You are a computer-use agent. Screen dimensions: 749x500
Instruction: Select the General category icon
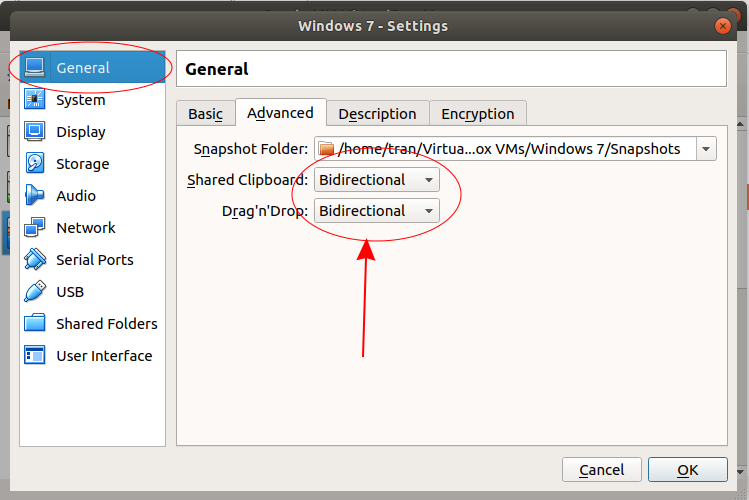(x=35, y=67)
